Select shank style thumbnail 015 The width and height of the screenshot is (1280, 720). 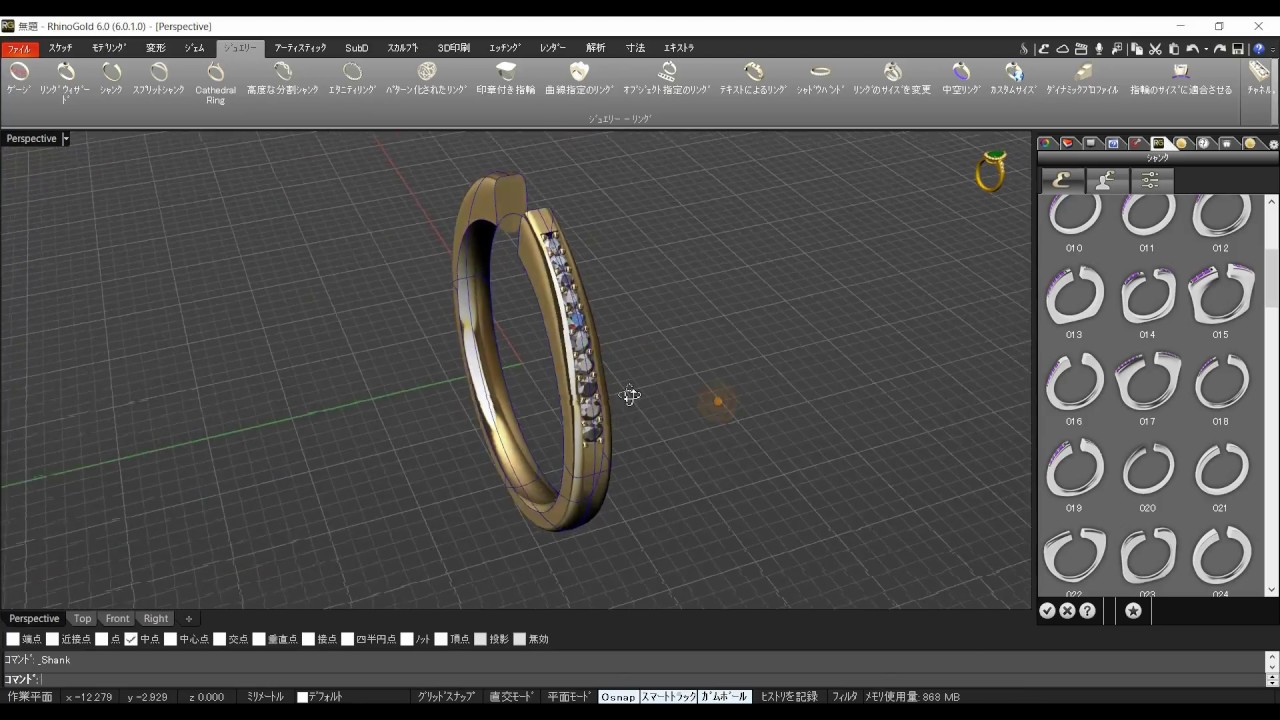[1221, 296]
